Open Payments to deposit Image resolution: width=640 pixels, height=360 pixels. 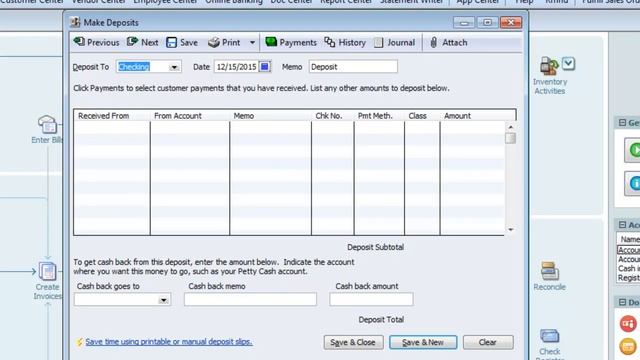[x=291, y=42]
